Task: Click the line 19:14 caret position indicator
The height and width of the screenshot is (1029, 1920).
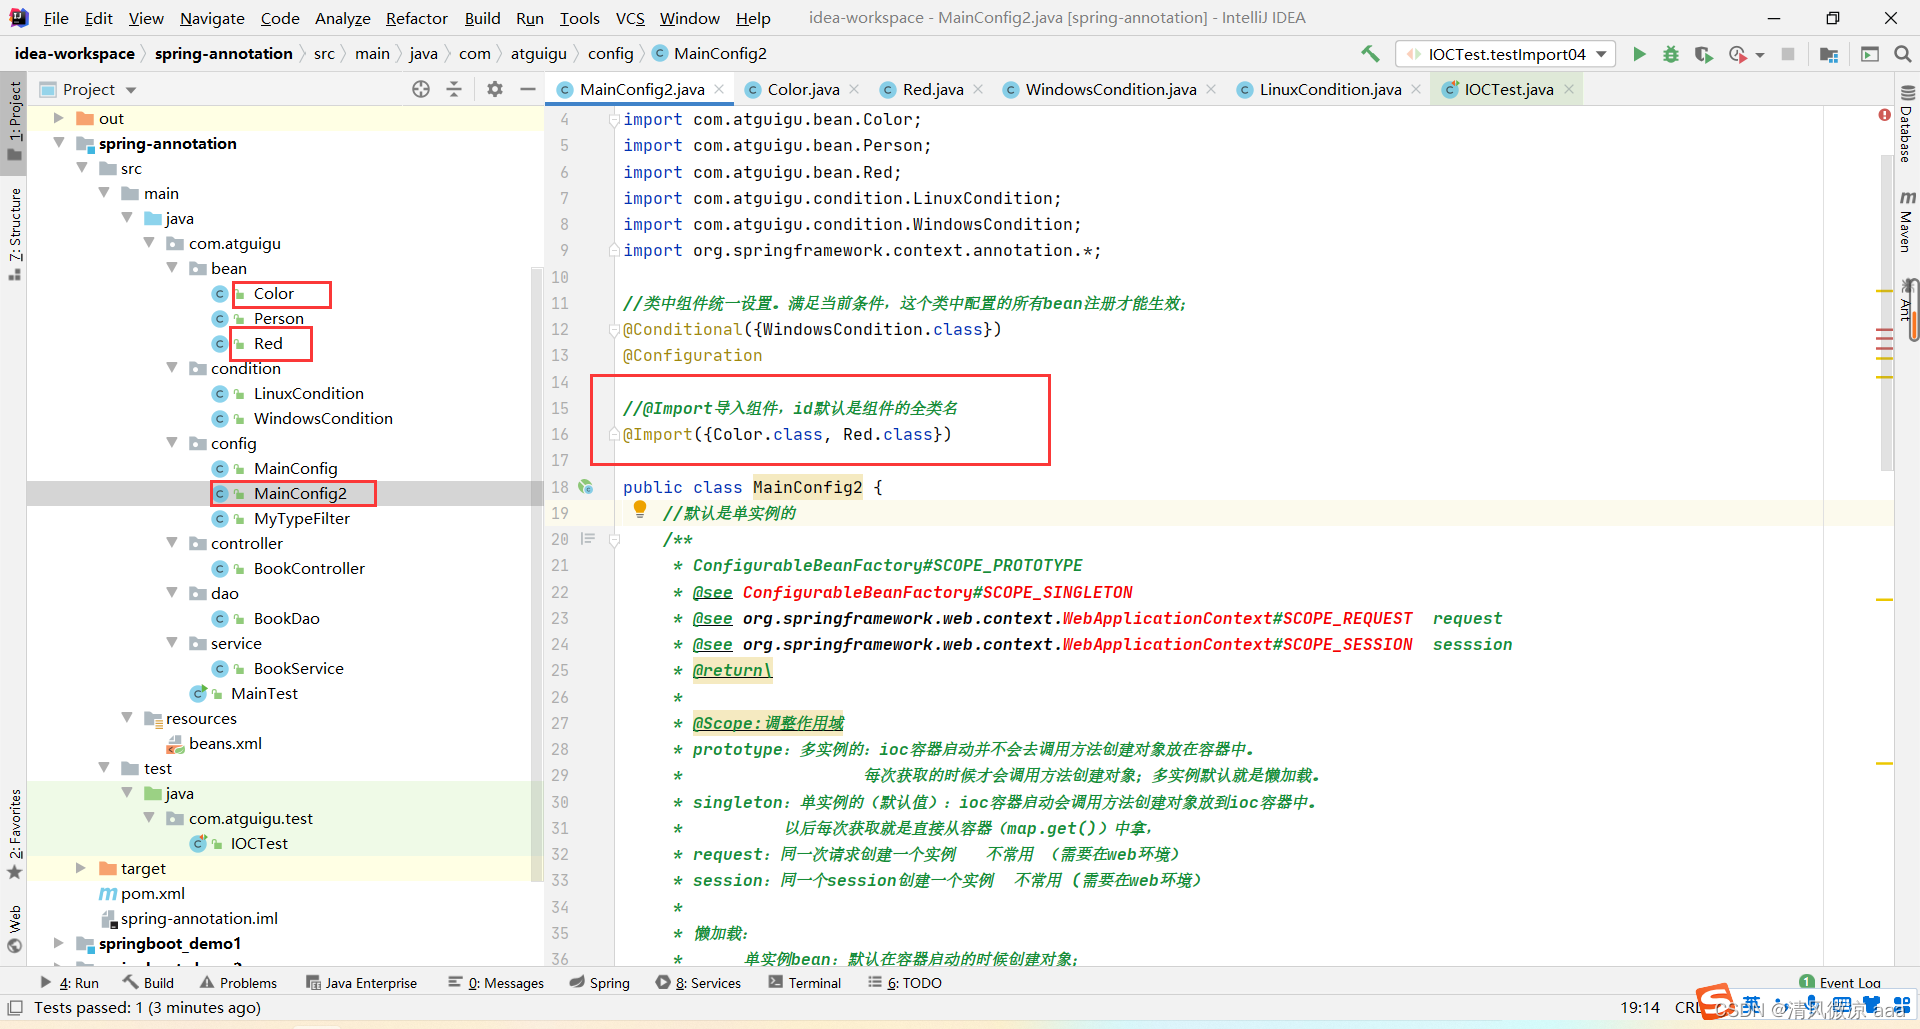Action: (1640, 1007)
